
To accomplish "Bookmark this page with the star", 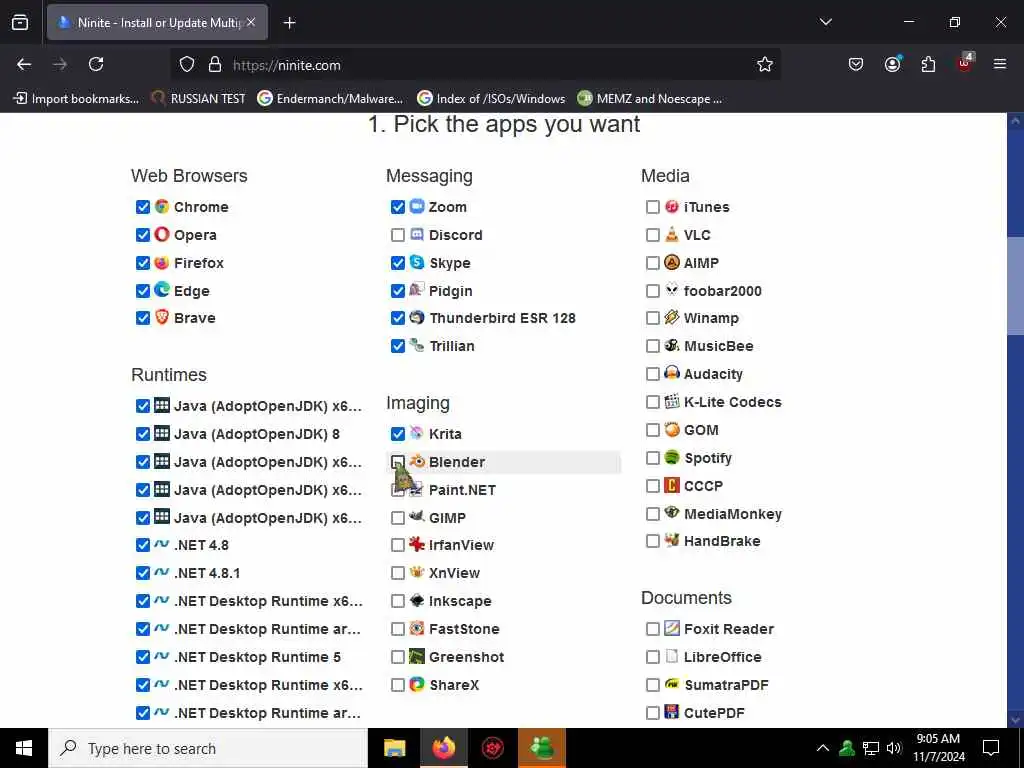I will pyautogui.click(x=765, y=64).
